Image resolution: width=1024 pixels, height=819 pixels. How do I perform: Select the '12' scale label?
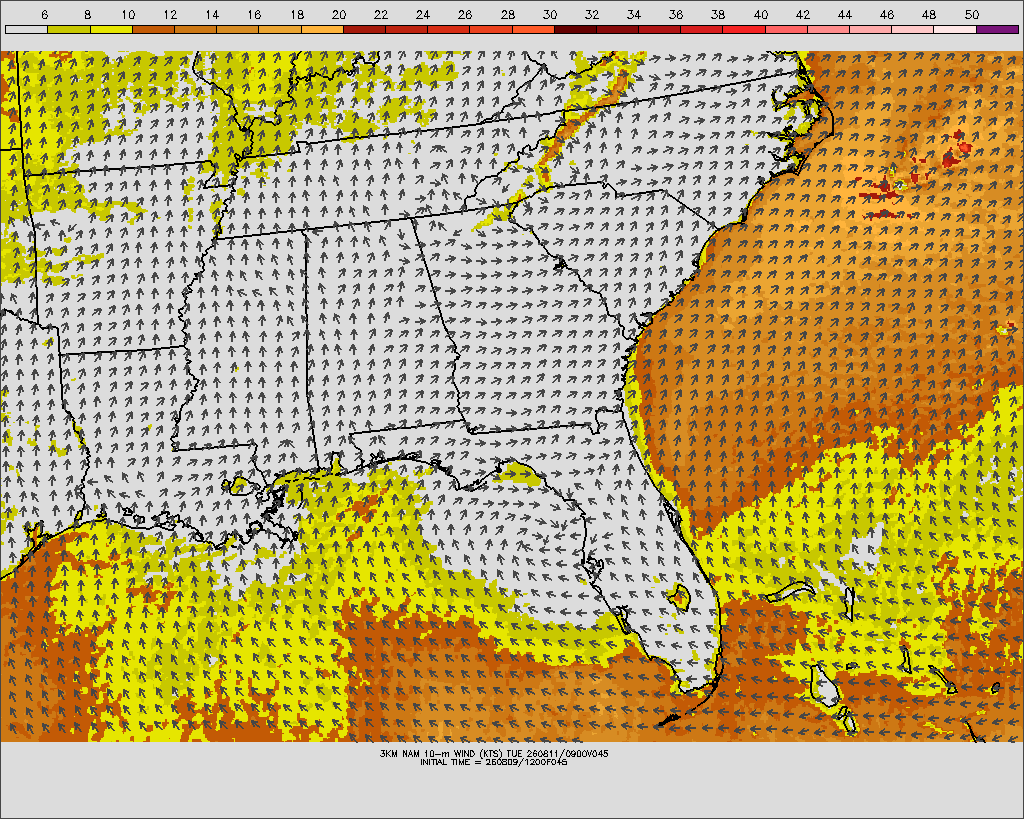[170, 14]
